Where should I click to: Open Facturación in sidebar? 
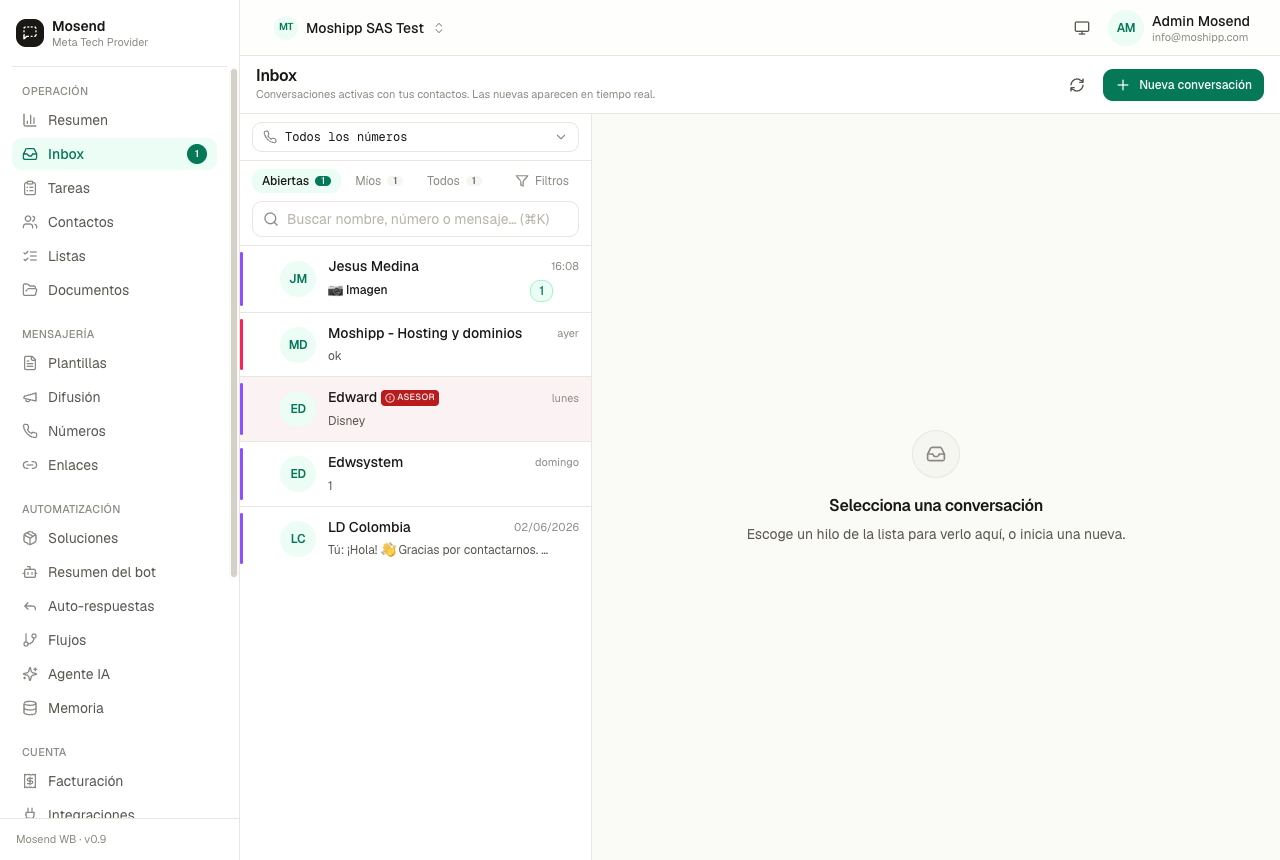pyautogui.click(x=114, y=781)
